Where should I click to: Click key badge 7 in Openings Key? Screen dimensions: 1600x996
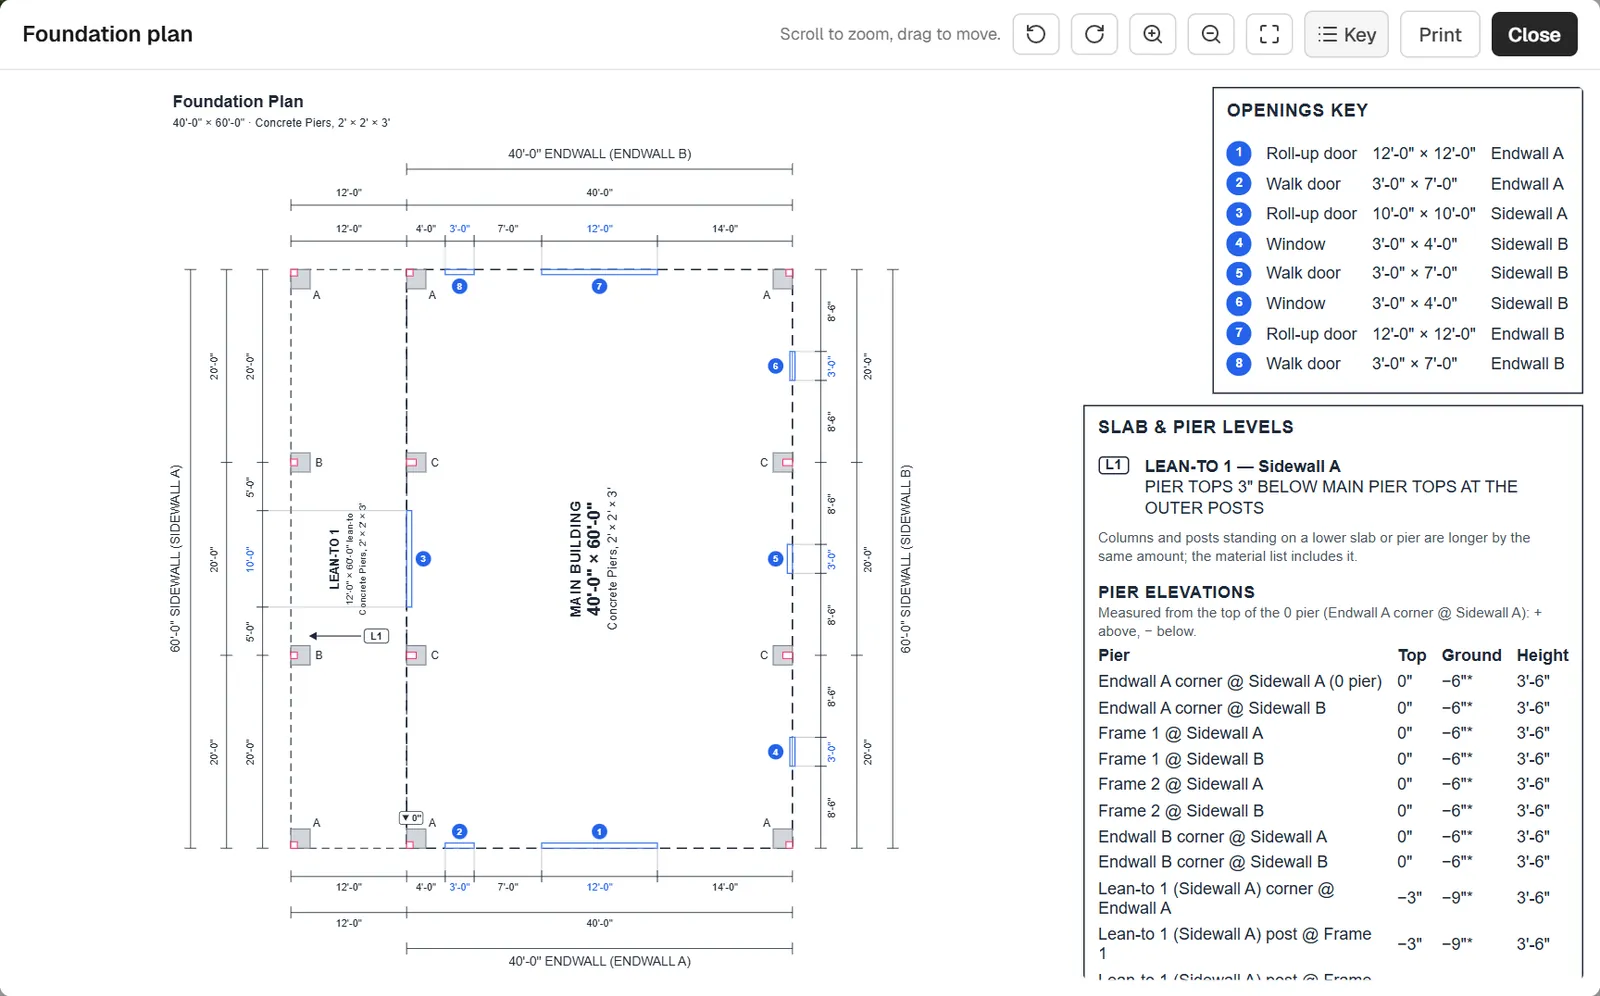pyautogui.click(x=1238, y=333)
